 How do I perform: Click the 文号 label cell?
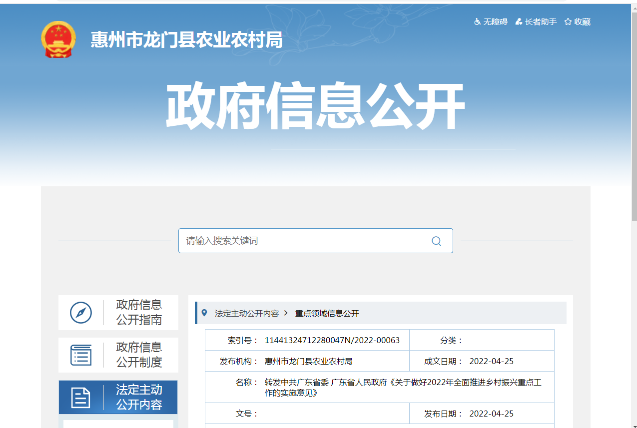(246, 414)
